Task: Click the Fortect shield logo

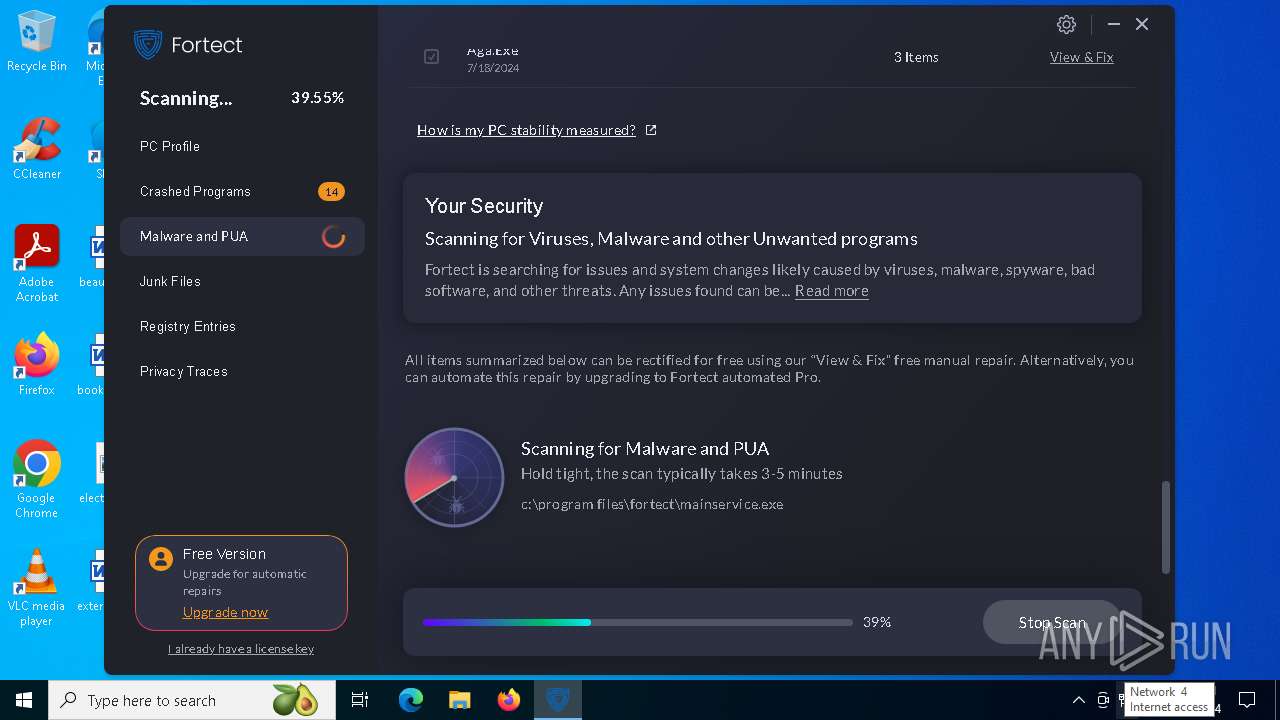Action: tap(148, 45)
